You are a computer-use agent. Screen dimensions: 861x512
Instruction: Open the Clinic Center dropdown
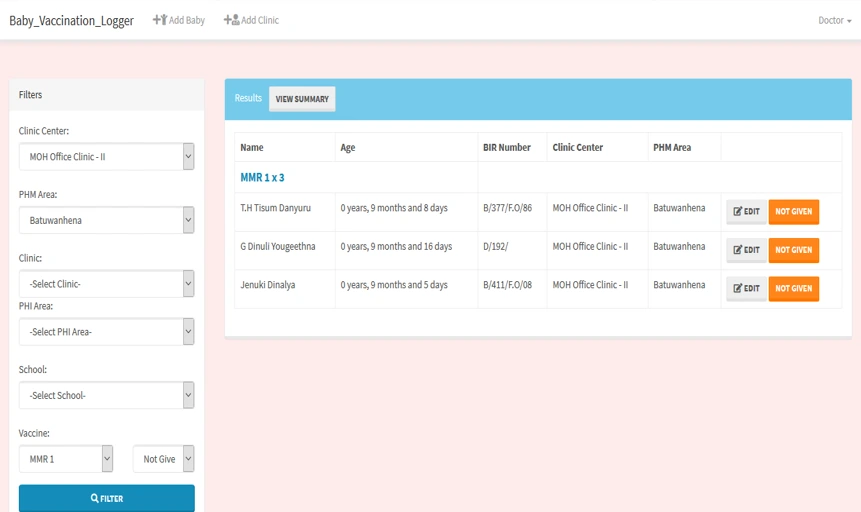click(x=106, y=157)
